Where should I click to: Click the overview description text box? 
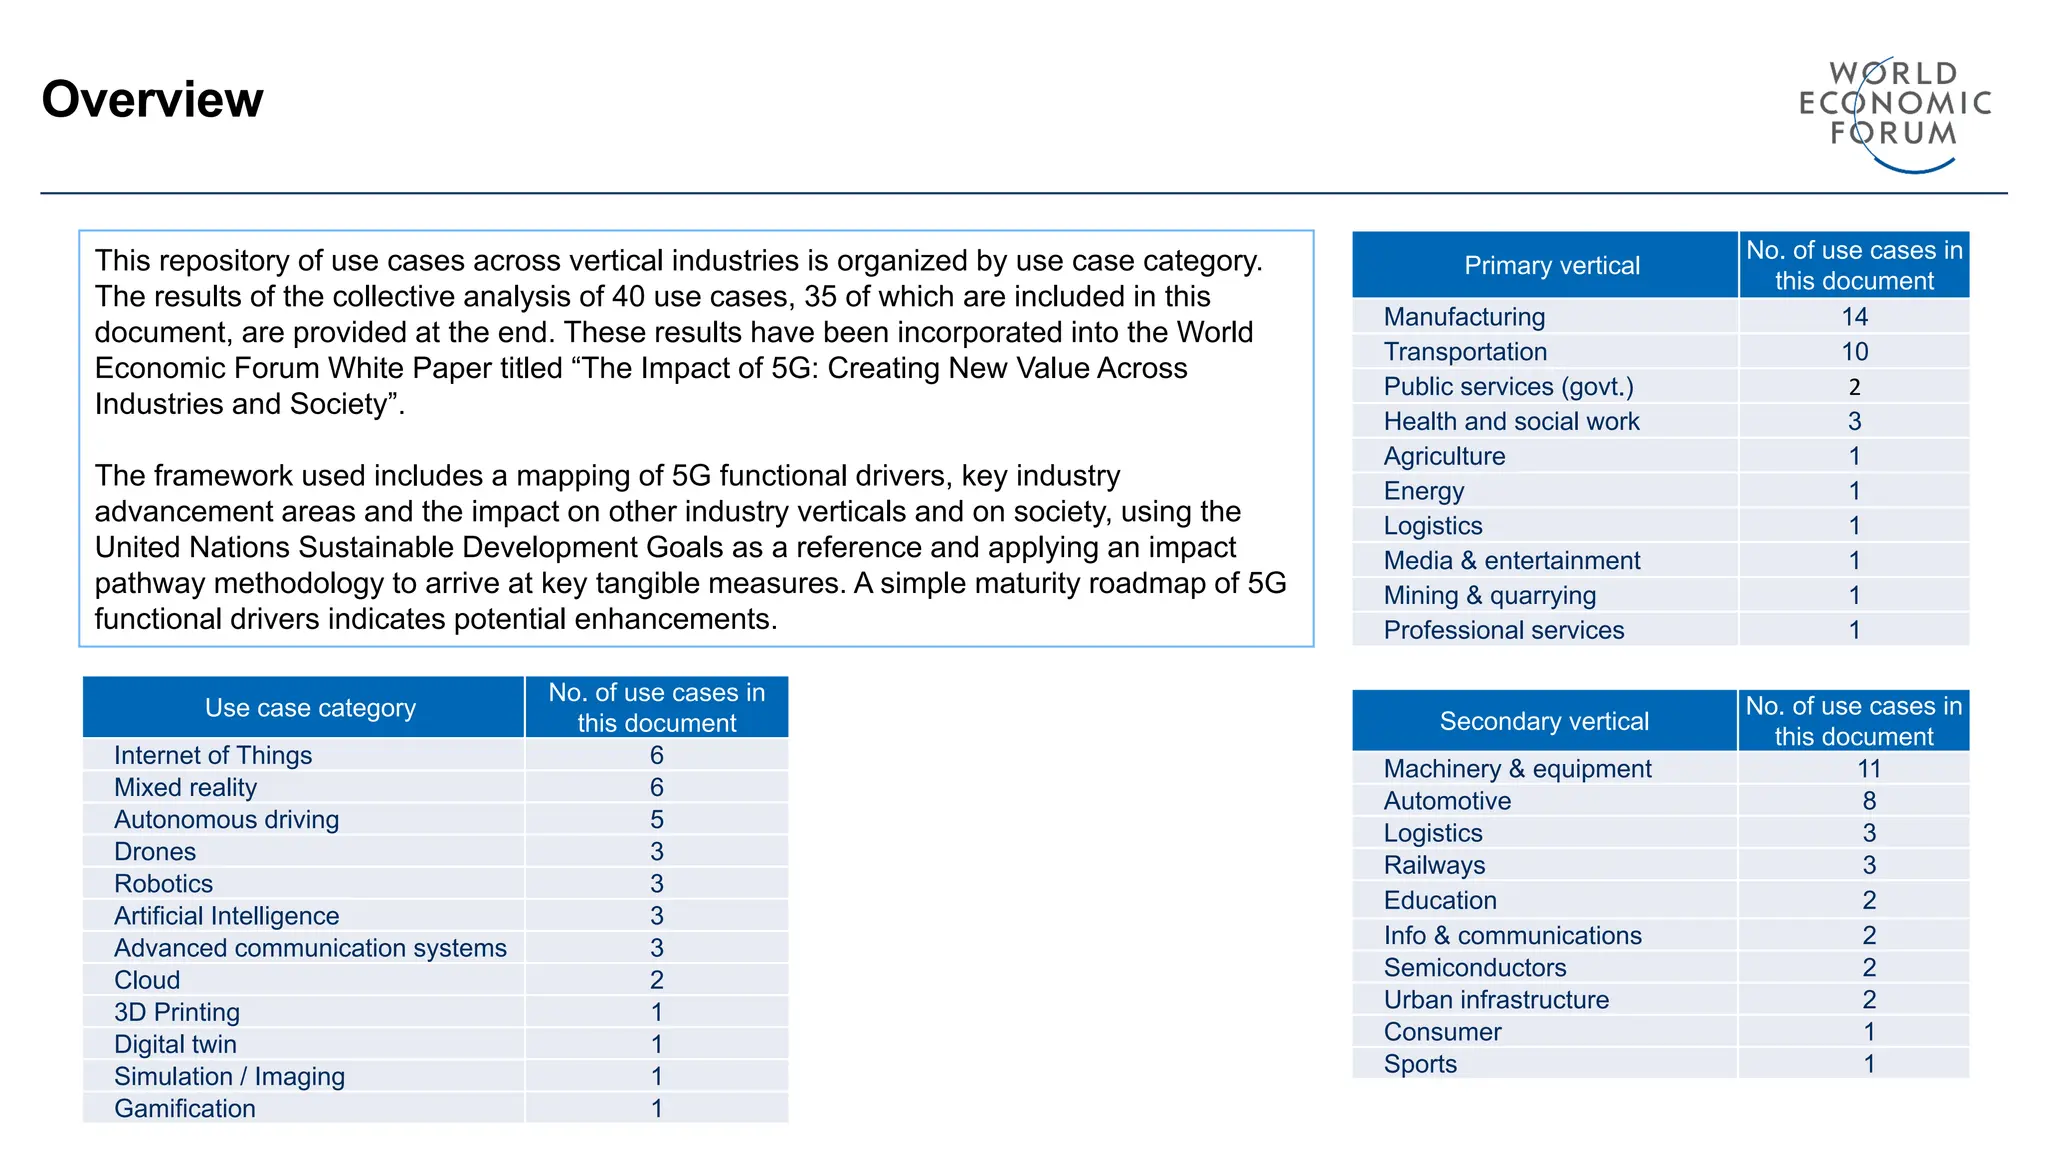[x=695, y=438]
